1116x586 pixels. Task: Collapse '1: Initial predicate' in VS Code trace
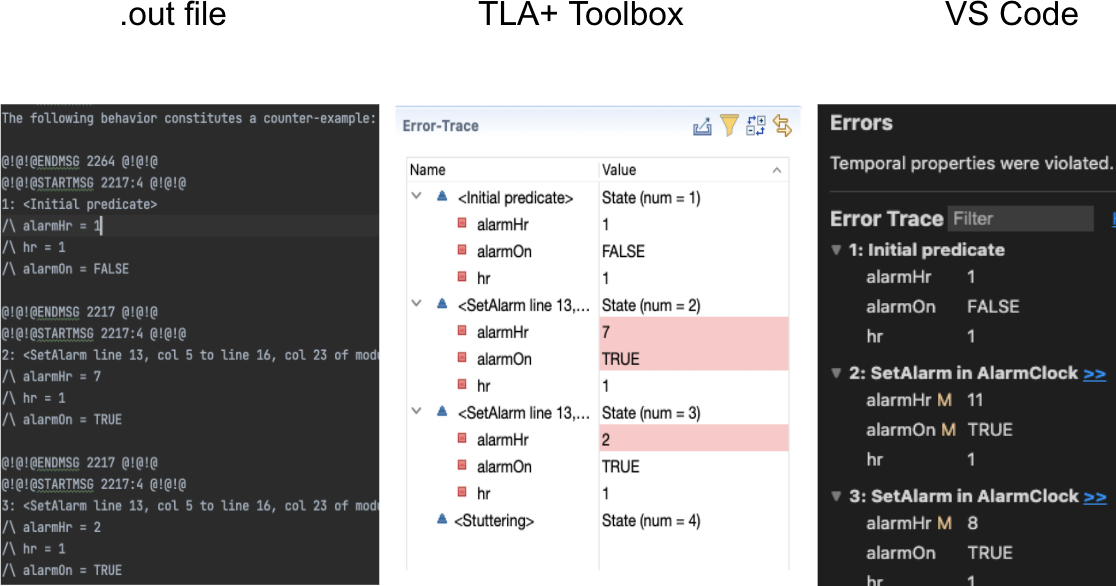click(x=836, y=250)
